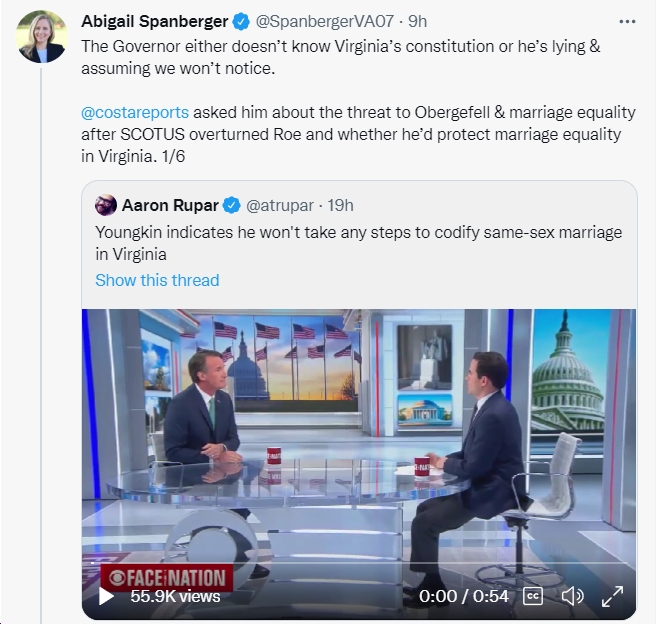Click Abigail Spanberger's verified badge
Image resolution: width=670 pixels, height=624 pixels.
[x=241, y=21]
